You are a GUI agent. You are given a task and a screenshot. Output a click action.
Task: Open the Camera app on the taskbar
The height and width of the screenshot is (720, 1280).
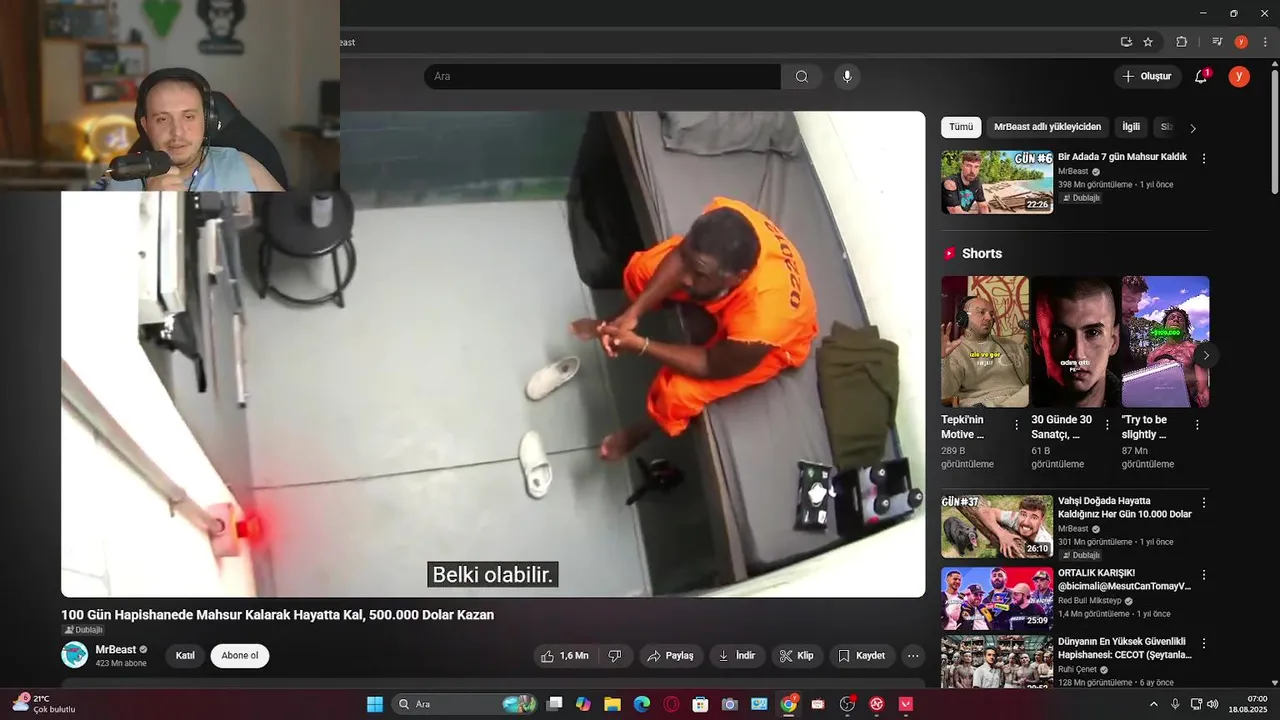[x=730, y=704]
